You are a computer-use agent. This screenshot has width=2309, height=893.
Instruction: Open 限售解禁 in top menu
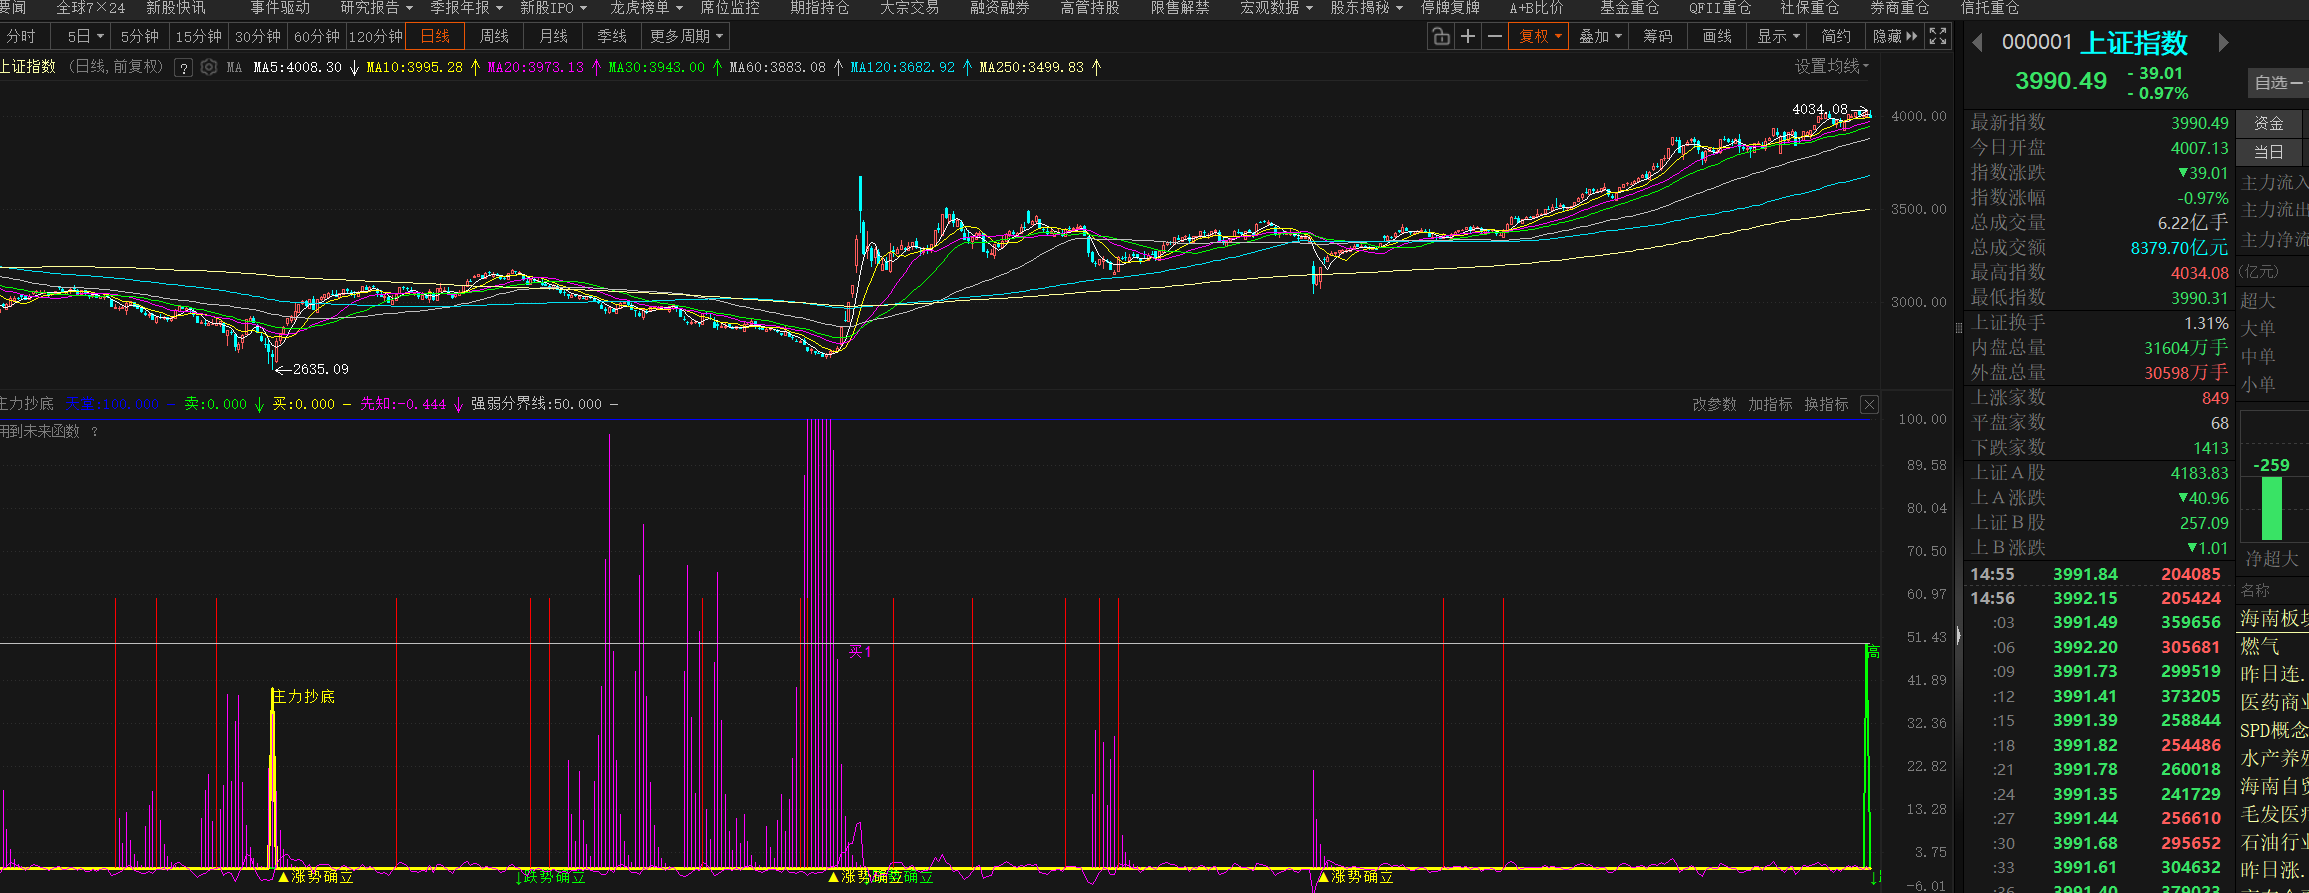click(x=1180, y=8)
